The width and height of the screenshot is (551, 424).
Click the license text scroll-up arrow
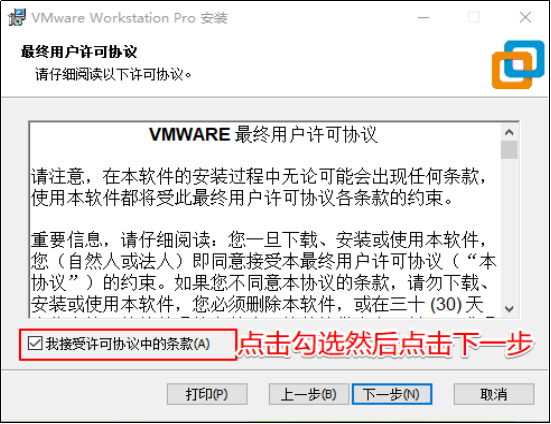(509, 132)
